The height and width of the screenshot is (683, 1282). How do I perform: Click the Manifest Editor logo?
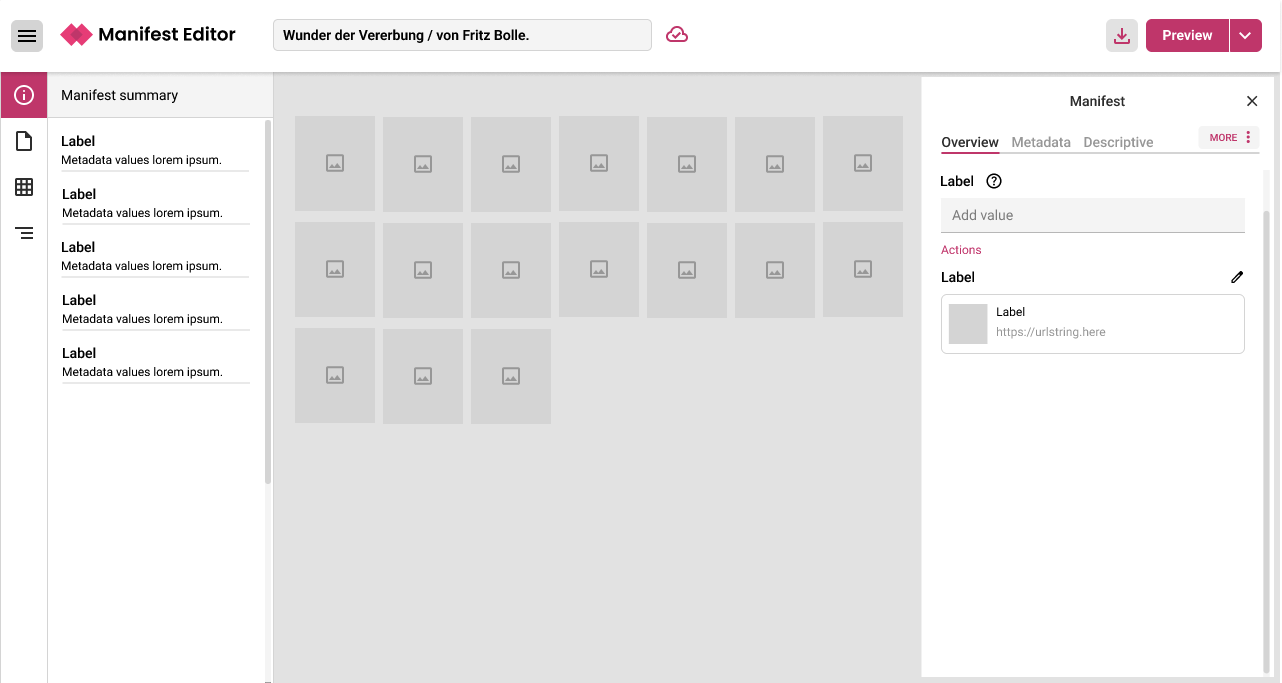click(148, 35)
